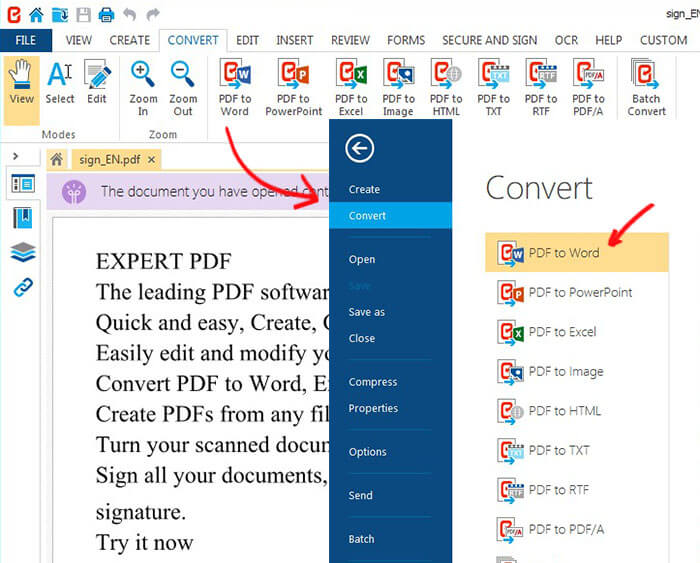
Task: Switch to the SECURE AND SIGN tab
Action: 490,40
